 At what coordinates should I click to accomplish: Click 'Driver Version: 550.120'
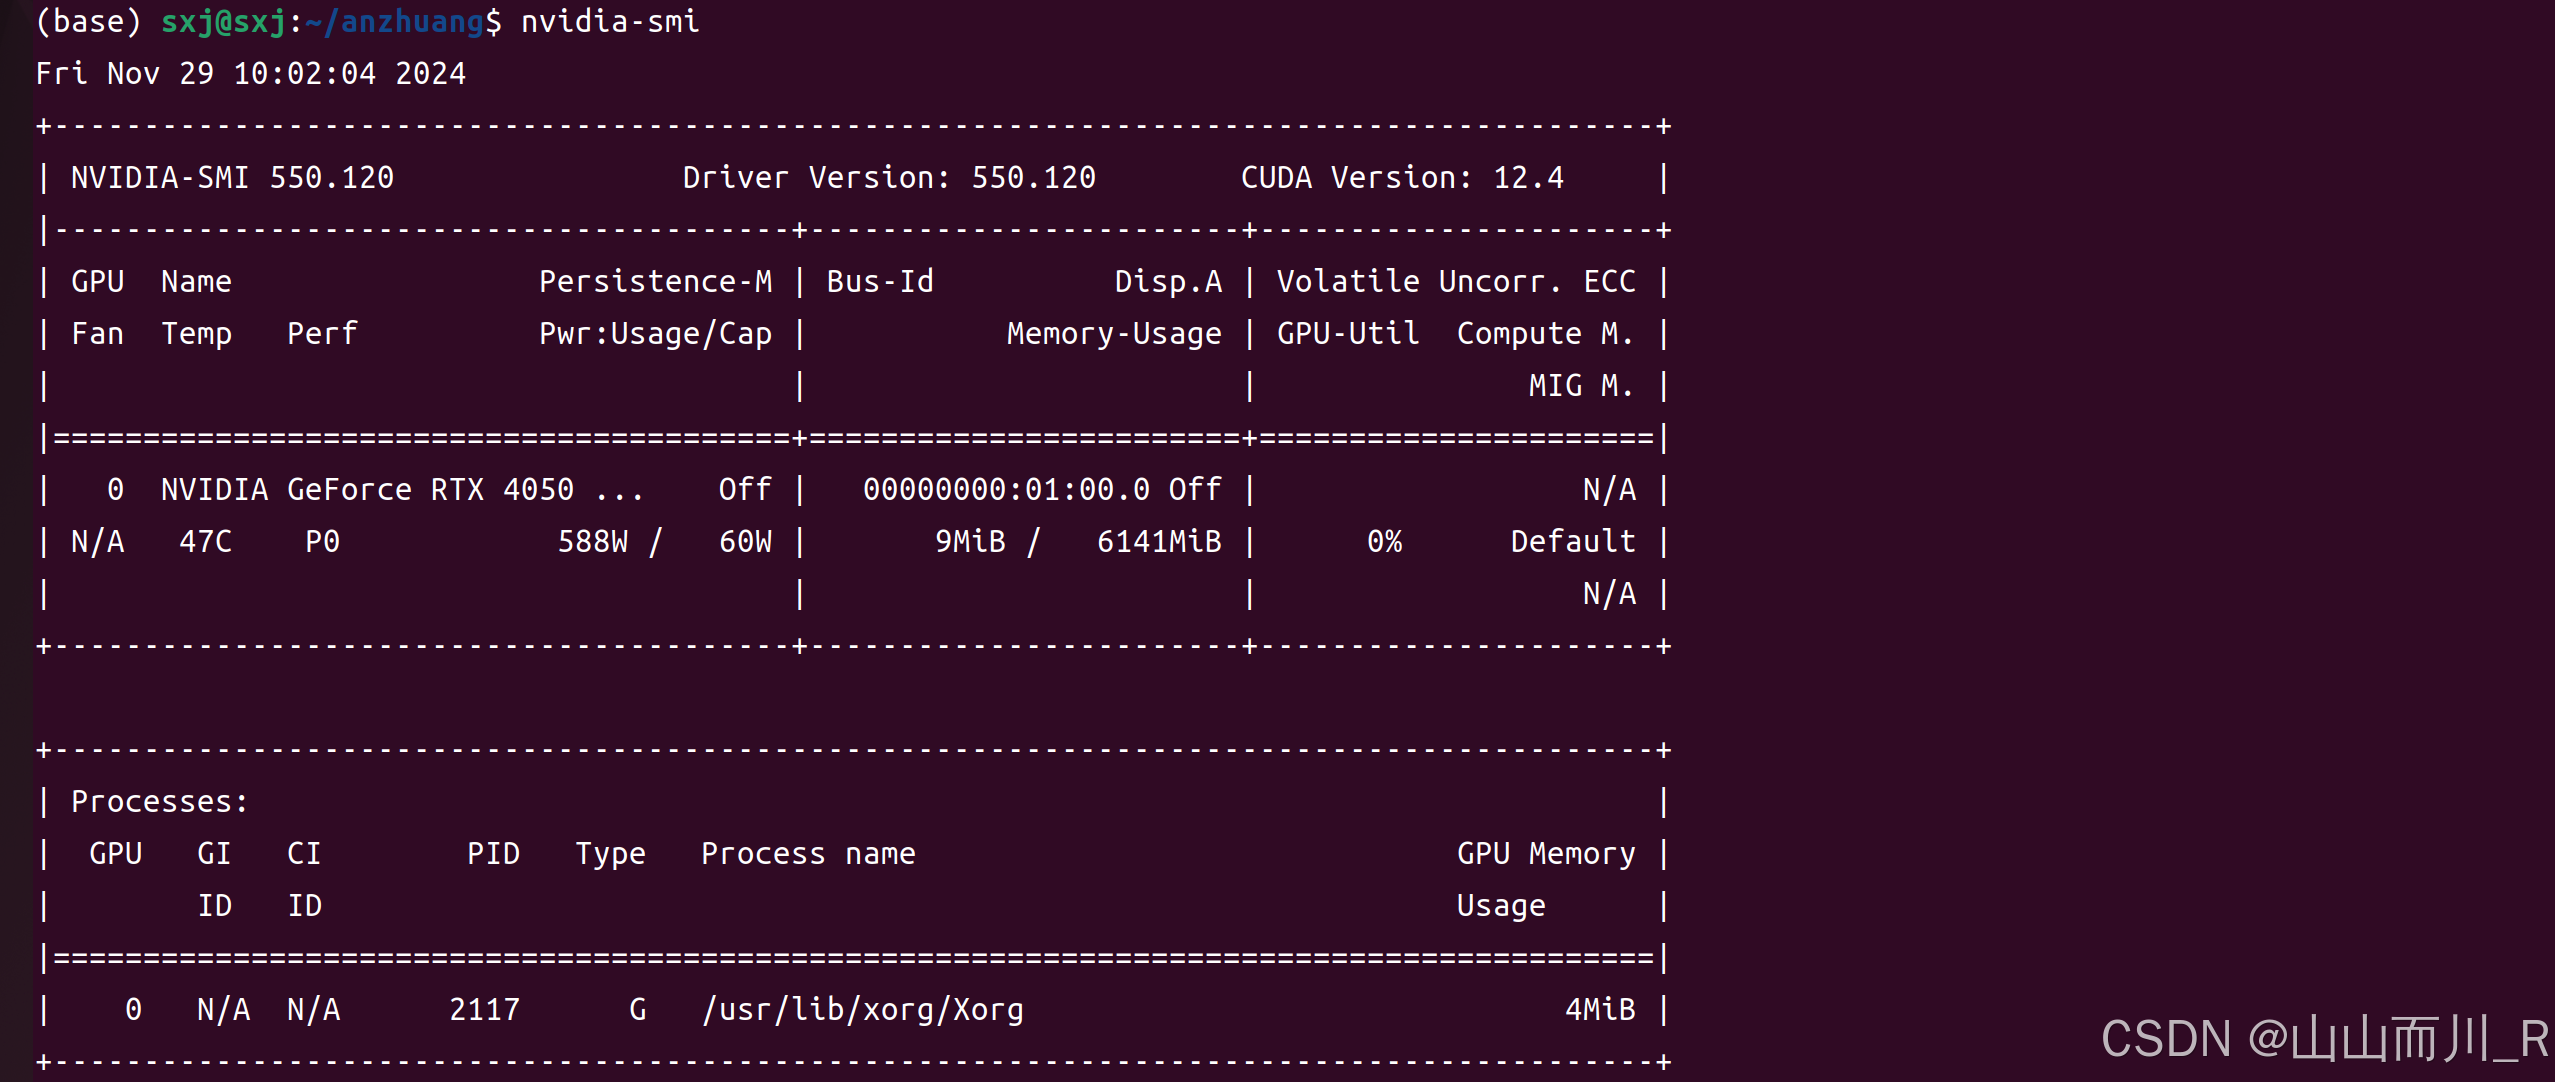click(x=889, y=177)
